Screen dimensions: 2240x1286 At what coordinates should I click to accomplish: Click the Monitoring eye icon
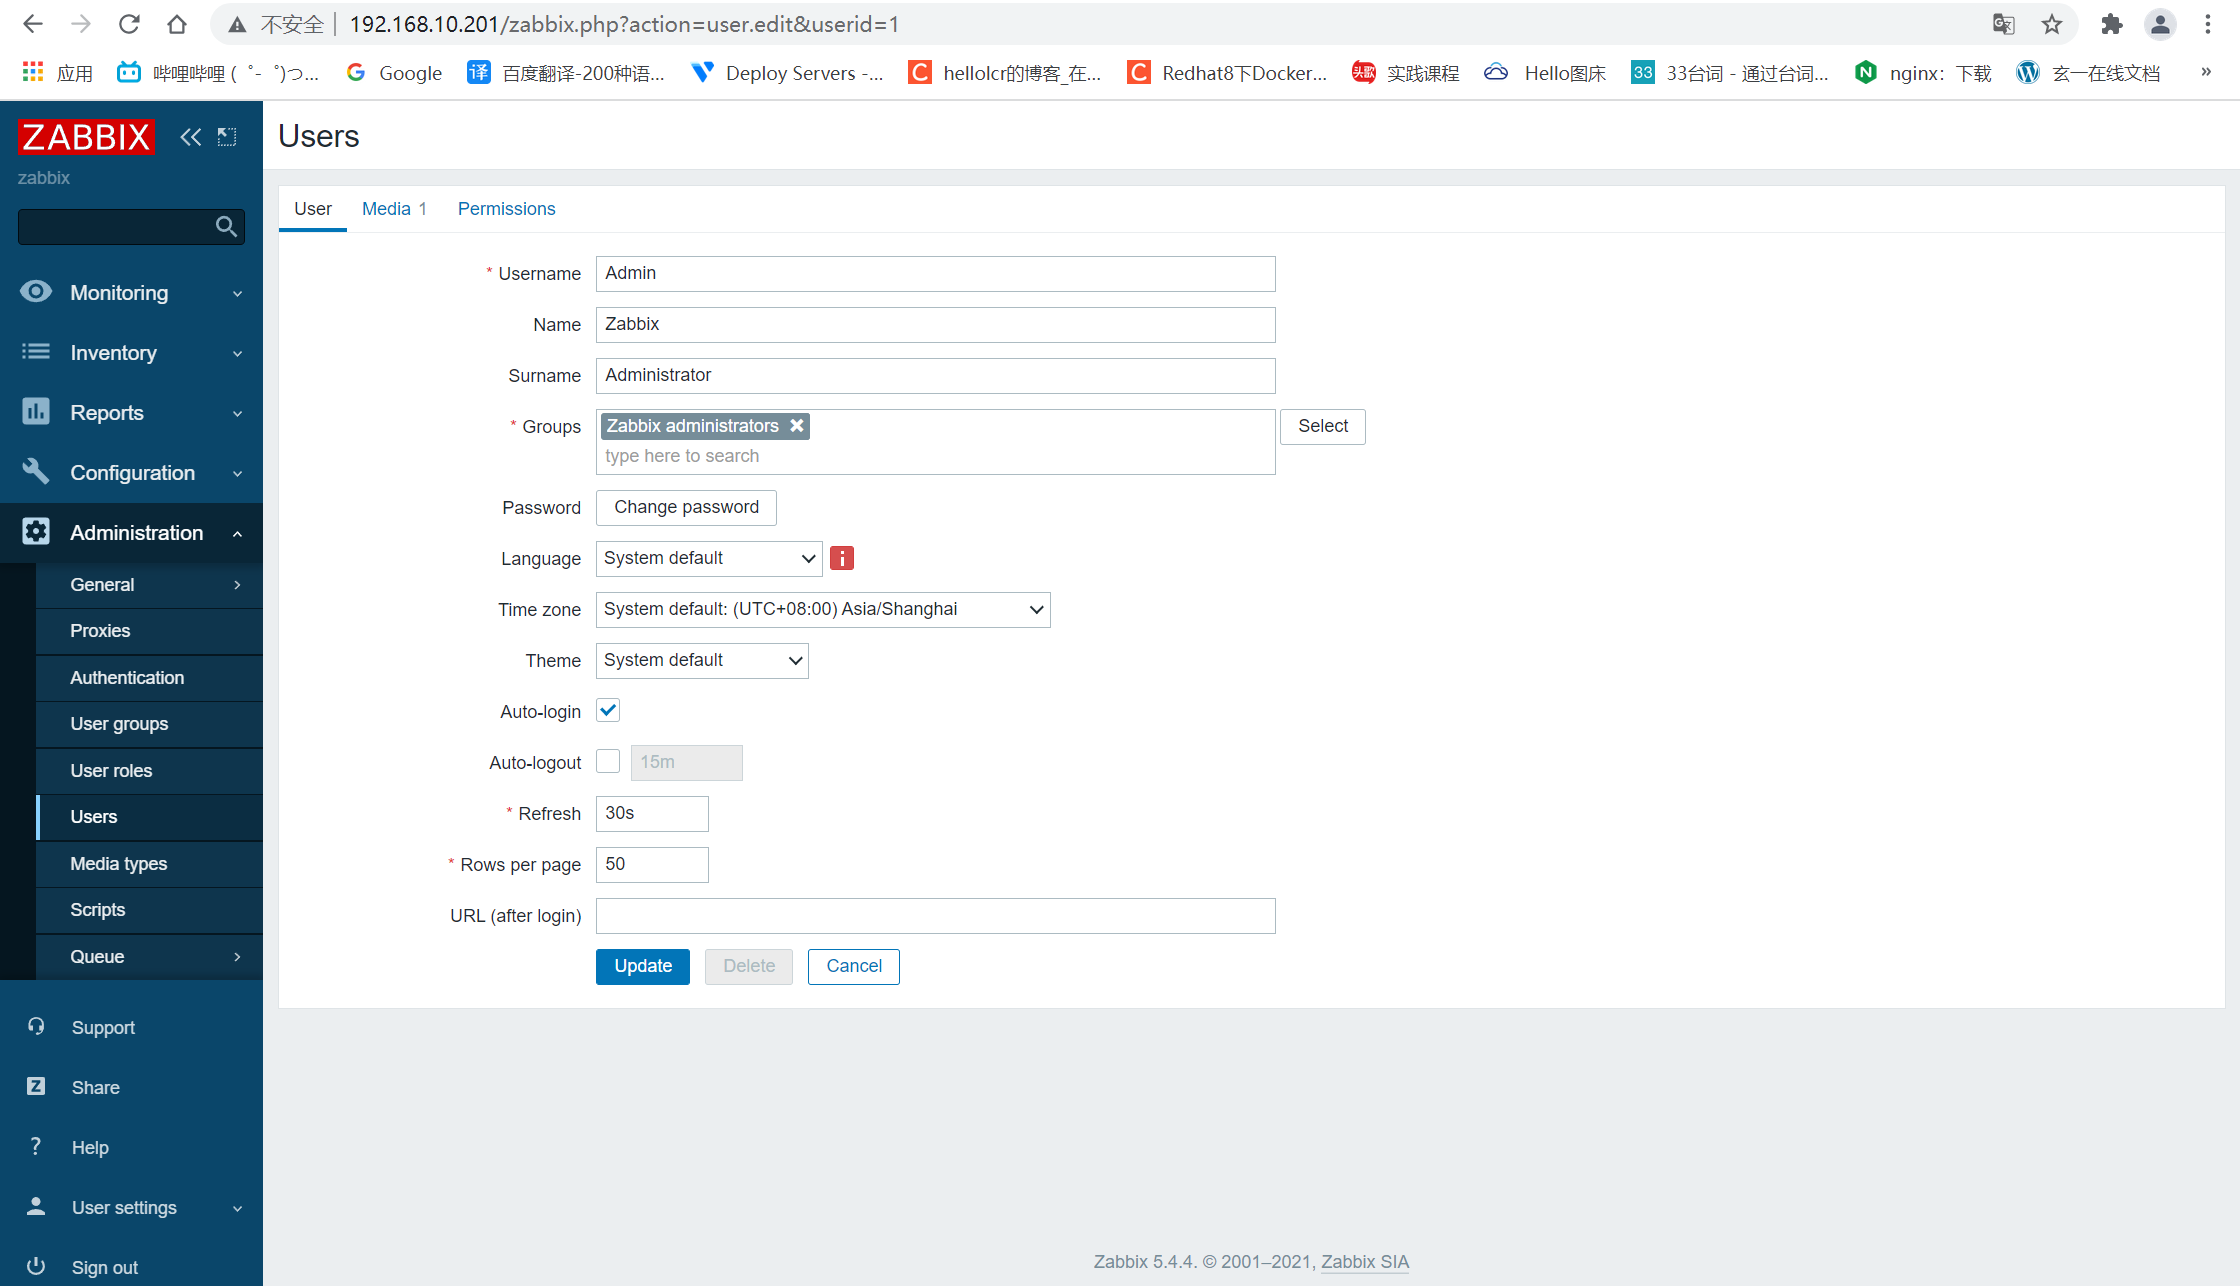point(36,292)
